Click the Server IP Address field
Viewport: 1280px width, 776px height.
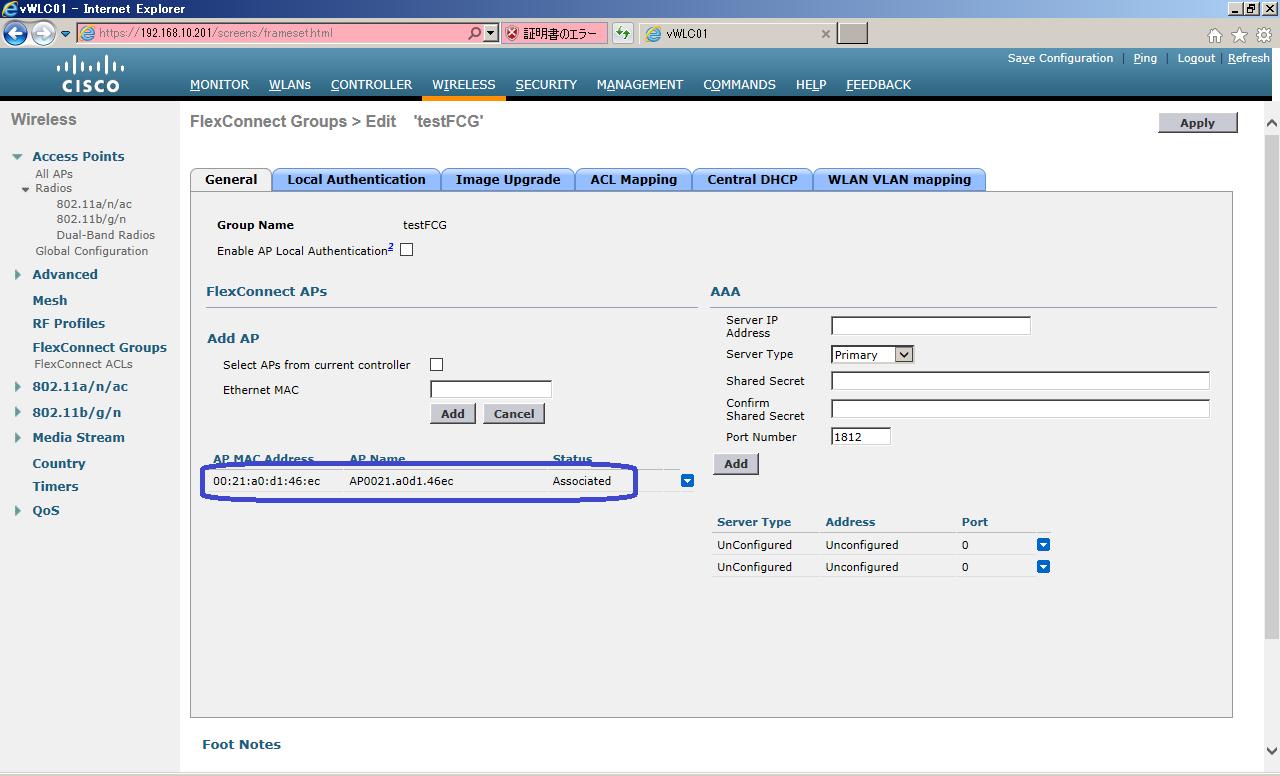(x=931, y=325)
